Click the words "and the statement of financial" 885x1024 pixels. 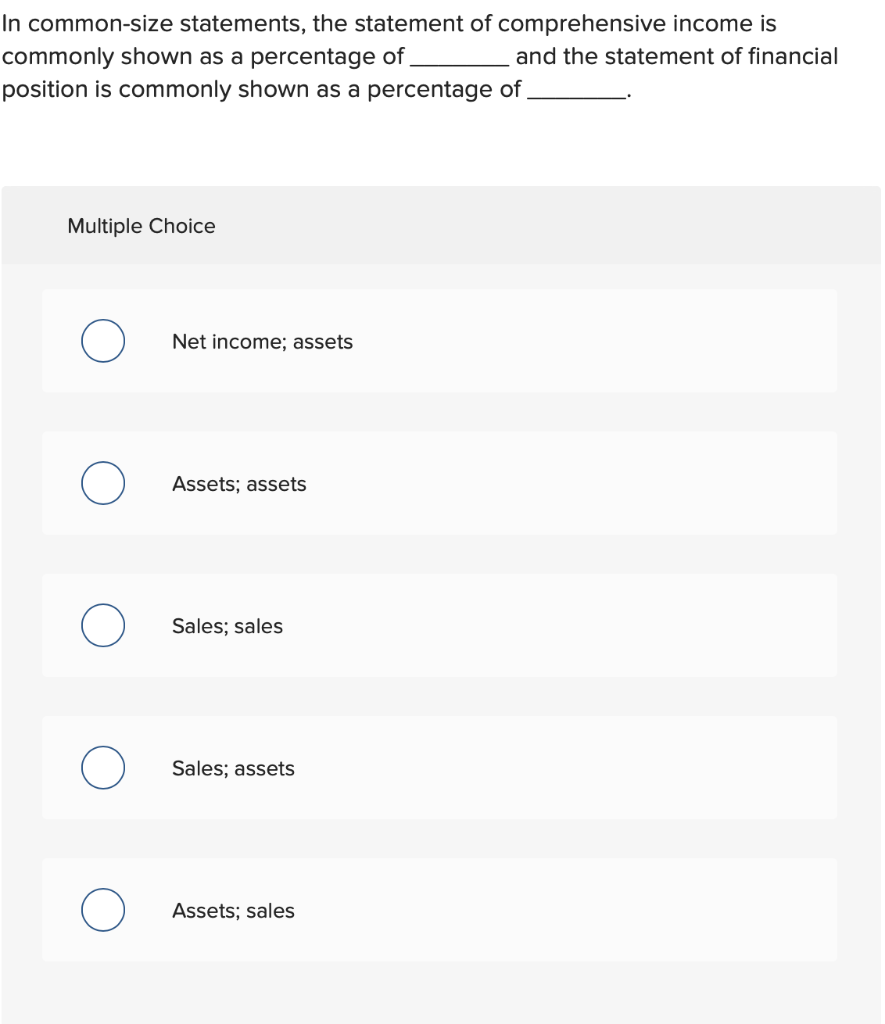[x=677, y=57]
